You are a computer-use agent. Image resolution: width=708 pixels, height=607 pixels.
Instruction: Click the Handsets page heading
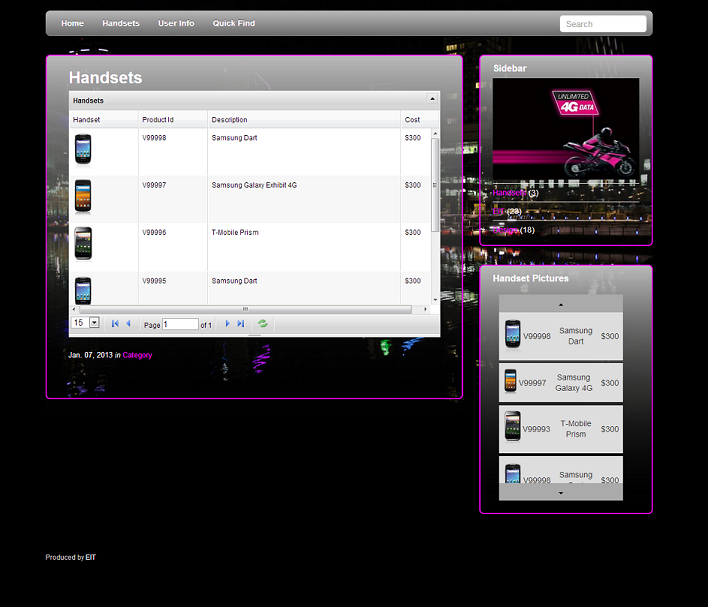coord(106,78)
